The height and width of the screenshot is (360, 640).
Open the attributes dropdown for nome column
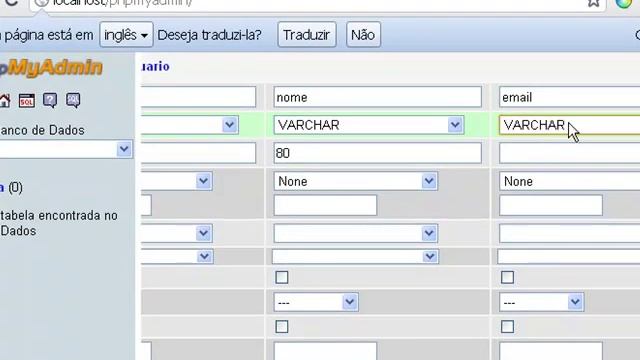pyautogui.click(x=356, y=257)
